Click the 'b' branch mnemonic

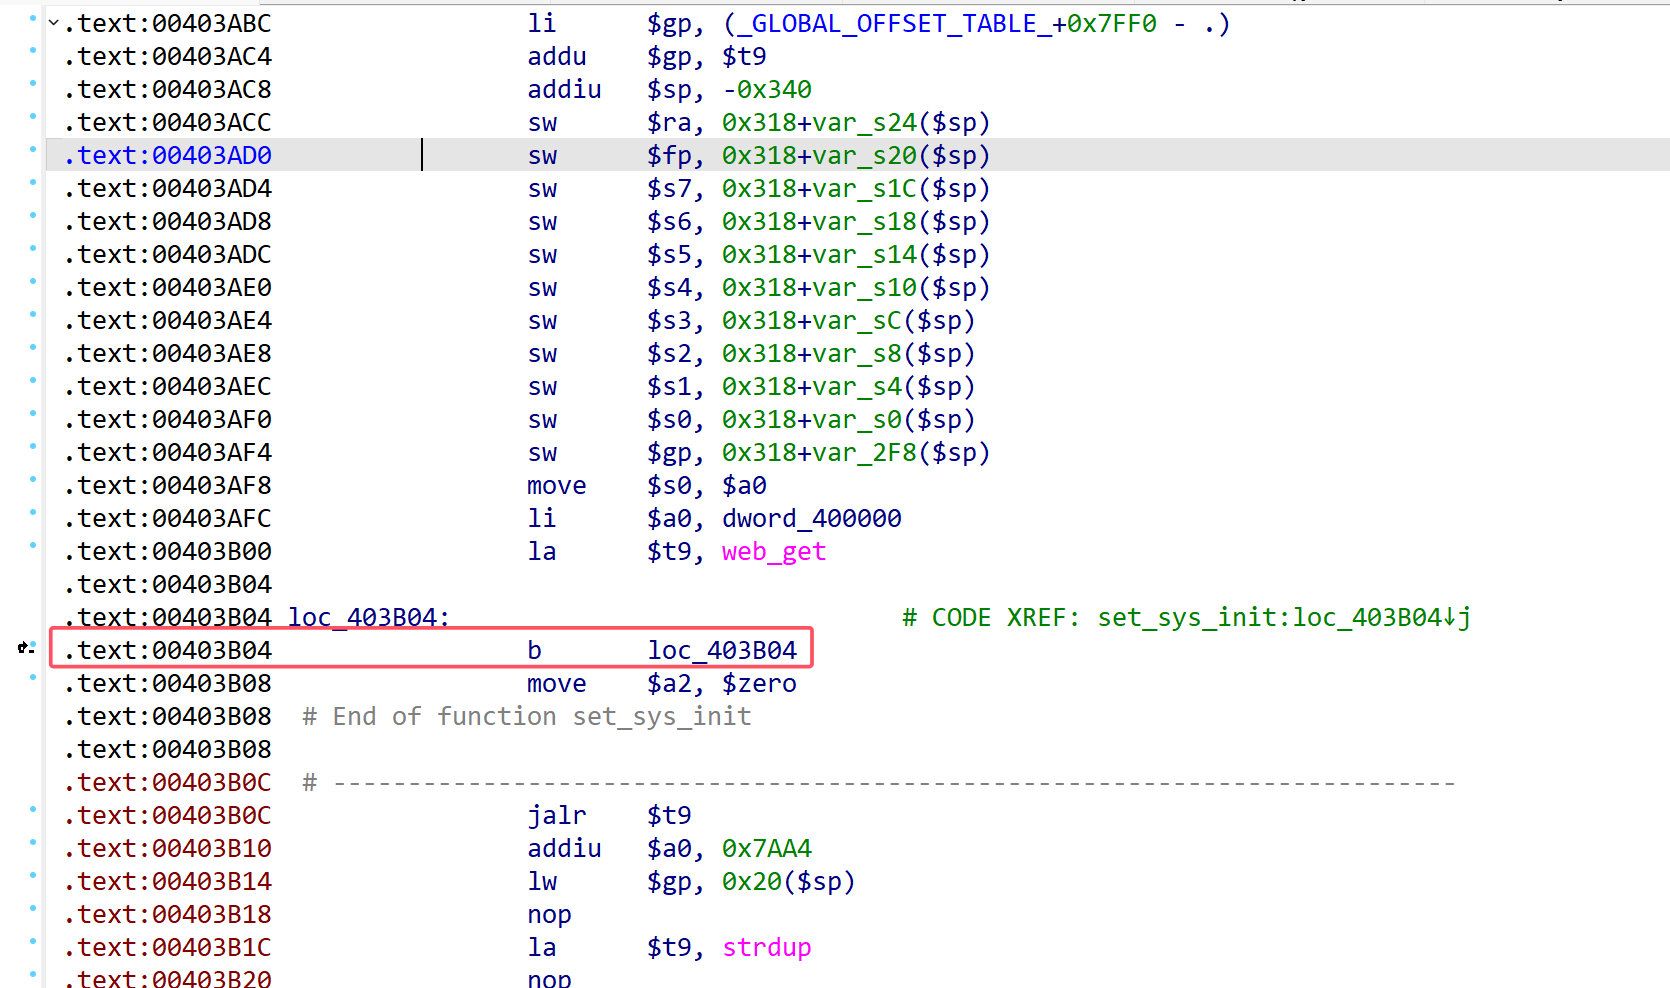click(535, 650)
